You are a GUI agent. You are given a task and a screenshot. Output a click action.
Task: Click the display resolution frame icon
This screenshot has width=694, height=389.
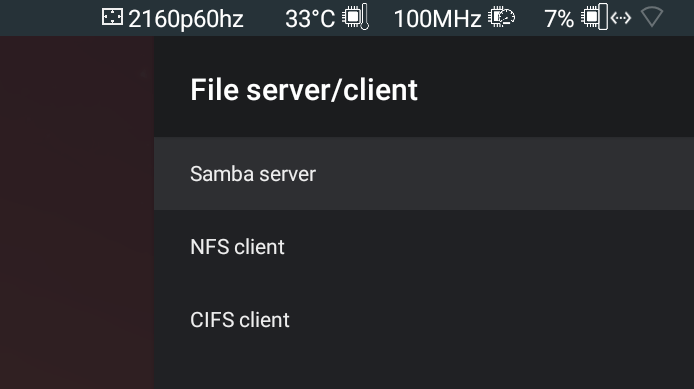(x=112, y=17)
